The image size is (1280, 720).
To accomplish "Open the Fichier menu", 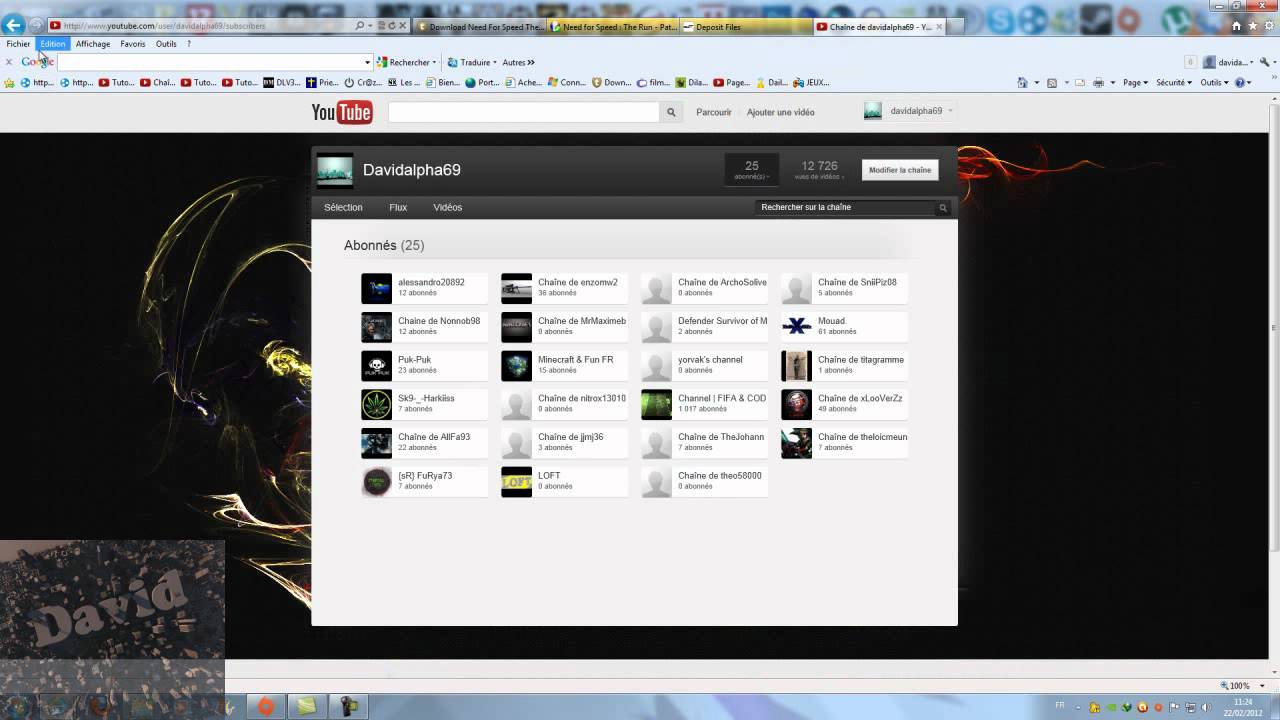I will pyautogui.click(x=18, y=44).
